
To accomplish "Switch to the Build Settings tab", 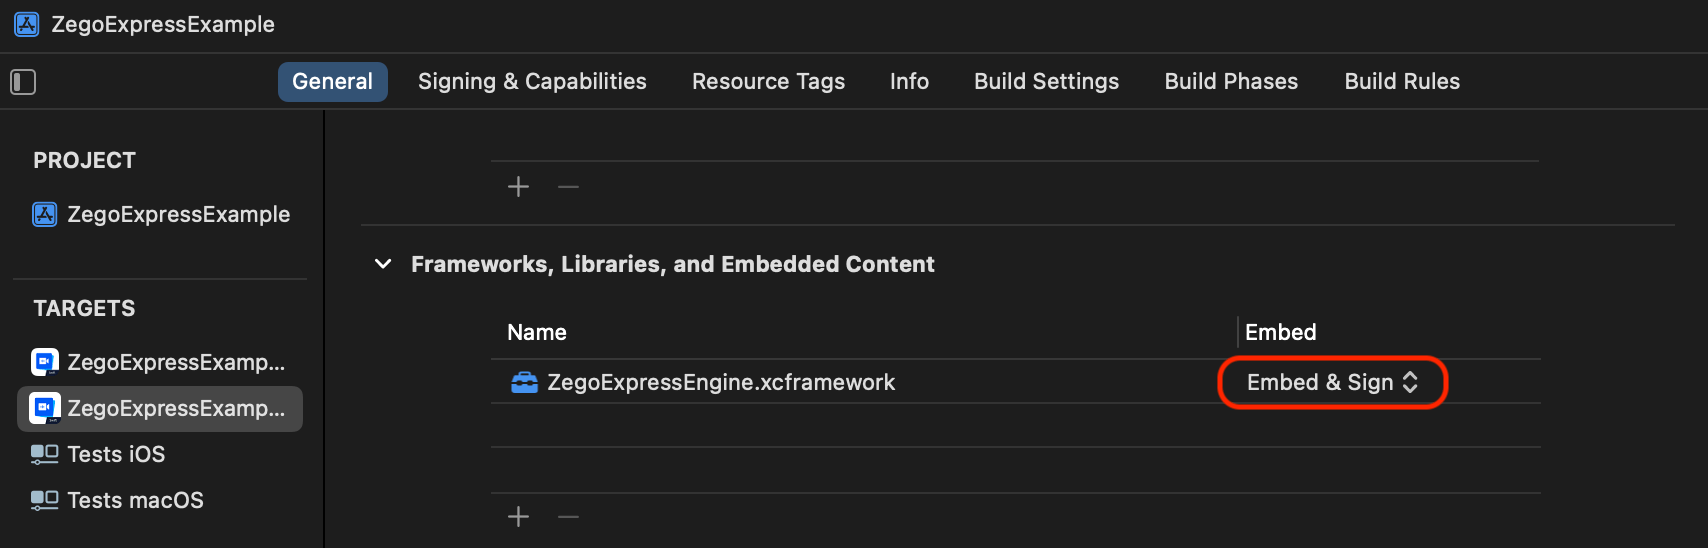I will [1046, 82].
